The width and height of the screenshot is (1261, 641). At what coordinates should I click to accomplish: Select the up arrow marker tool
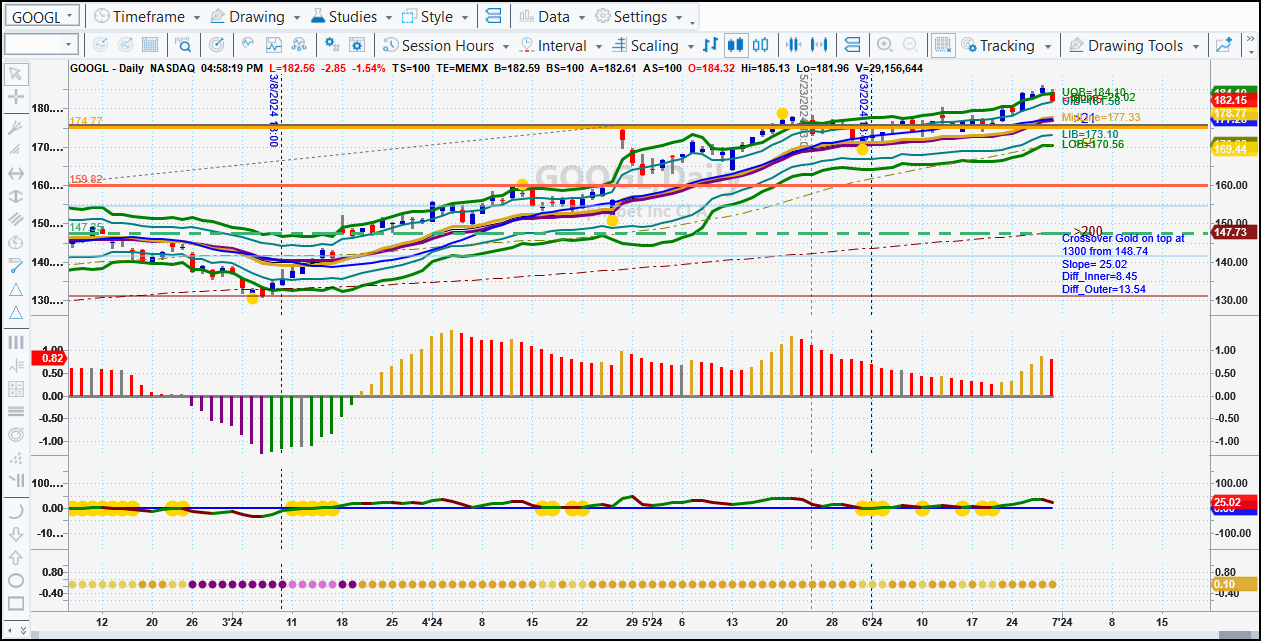click(16, 557)
